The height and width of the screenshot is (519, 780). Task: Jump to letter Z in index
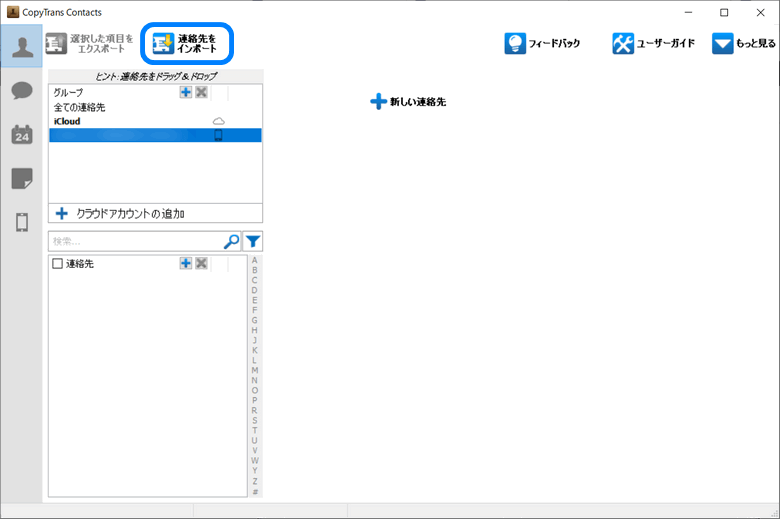click(x=255, y=481)
